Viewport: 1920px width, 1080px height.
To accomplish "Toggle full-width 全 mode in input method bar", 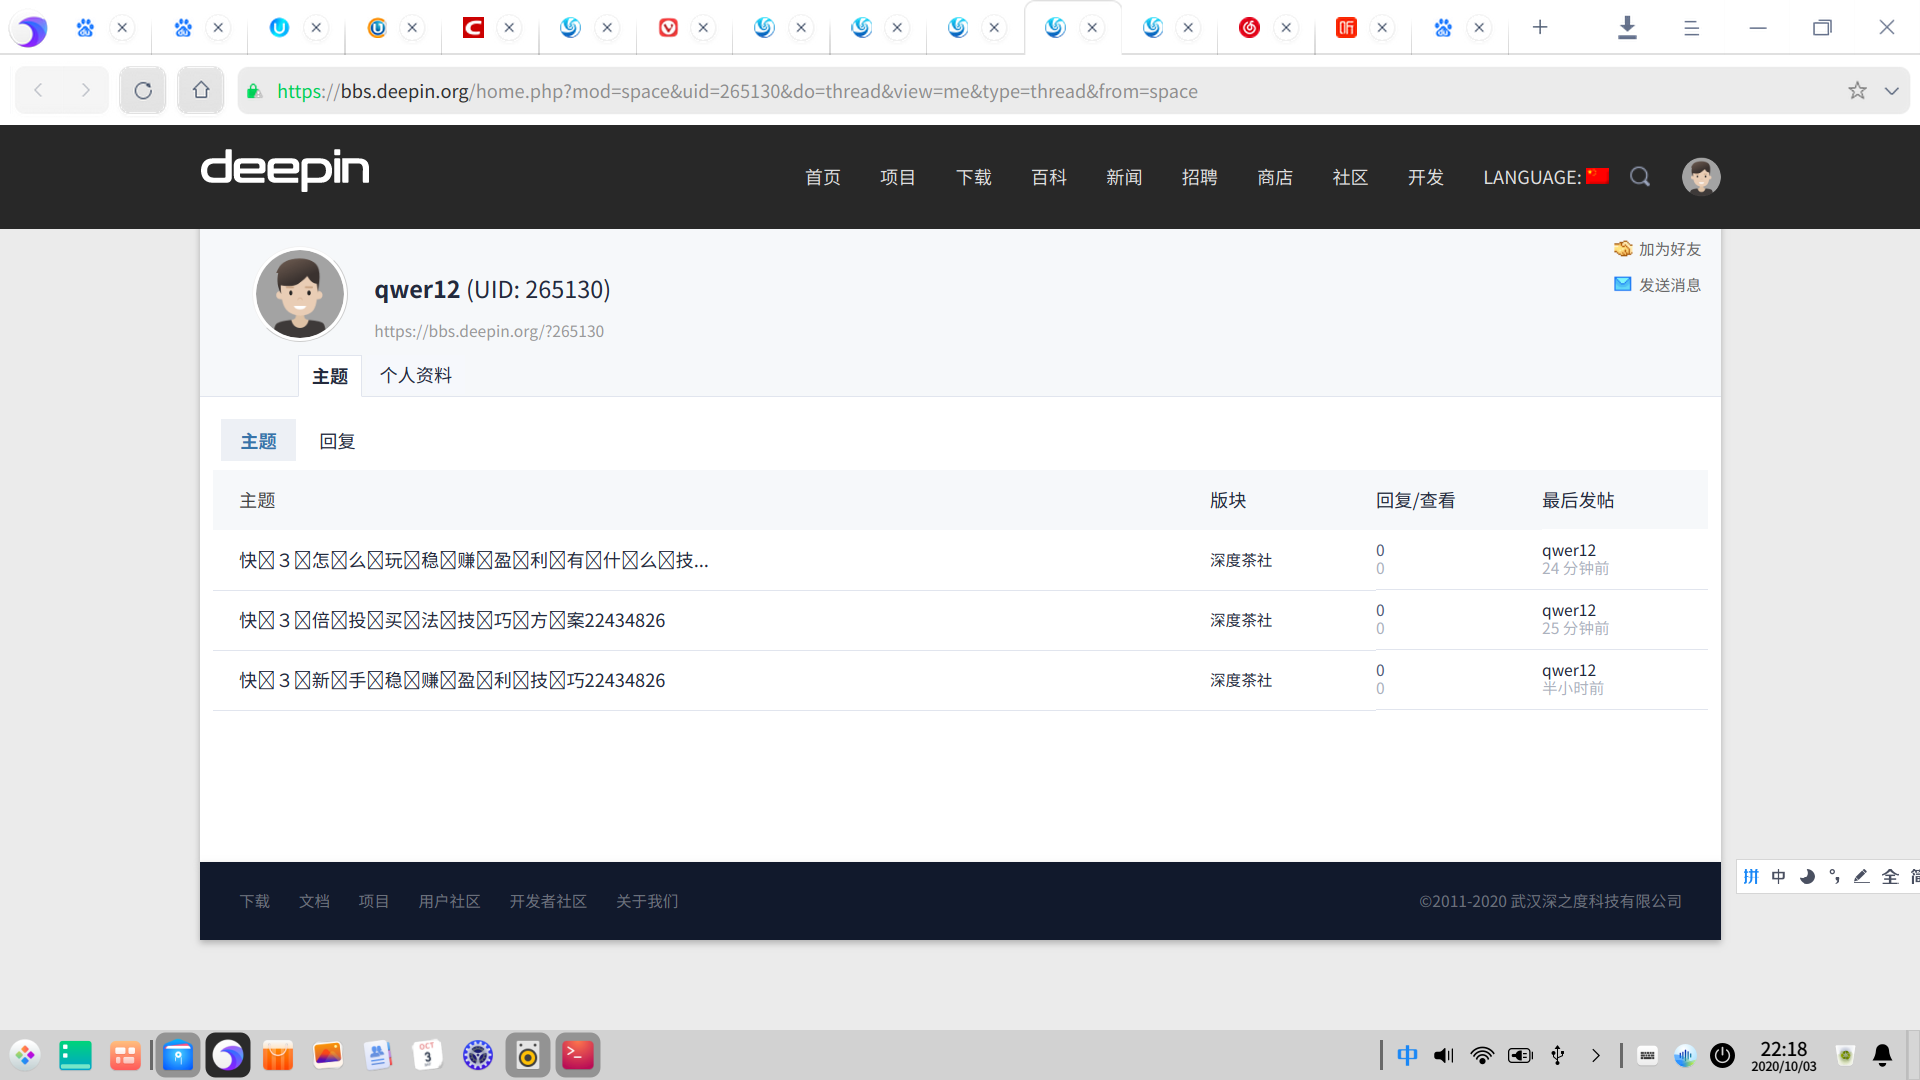I will [1890, 877].
